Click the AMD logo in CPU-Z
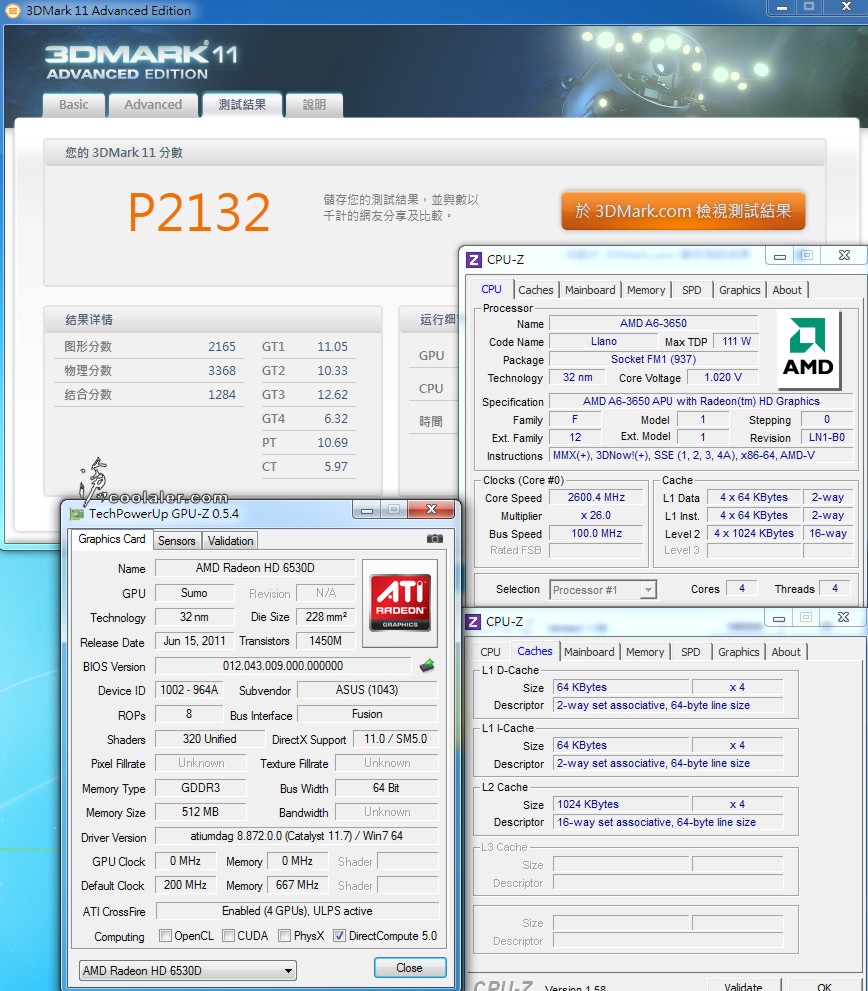The width and height of the screenshot is (868, 991). point(808,350)
